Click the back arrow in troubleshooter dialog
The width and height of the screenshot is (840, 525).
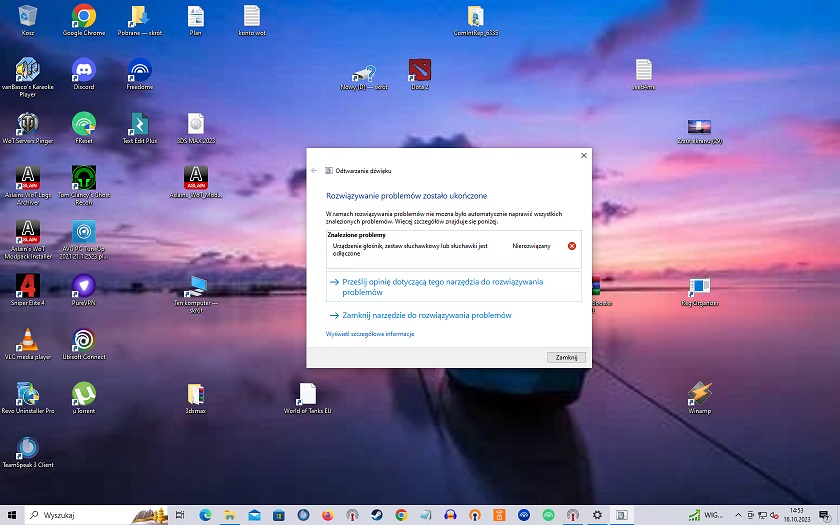(x=315, y=171)
